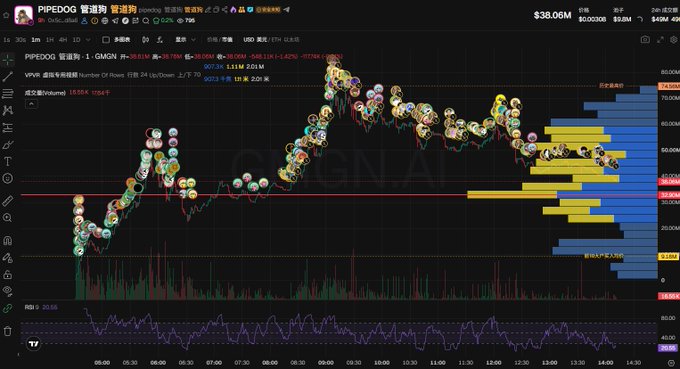Activate the zoom in tool

point(8,218)
